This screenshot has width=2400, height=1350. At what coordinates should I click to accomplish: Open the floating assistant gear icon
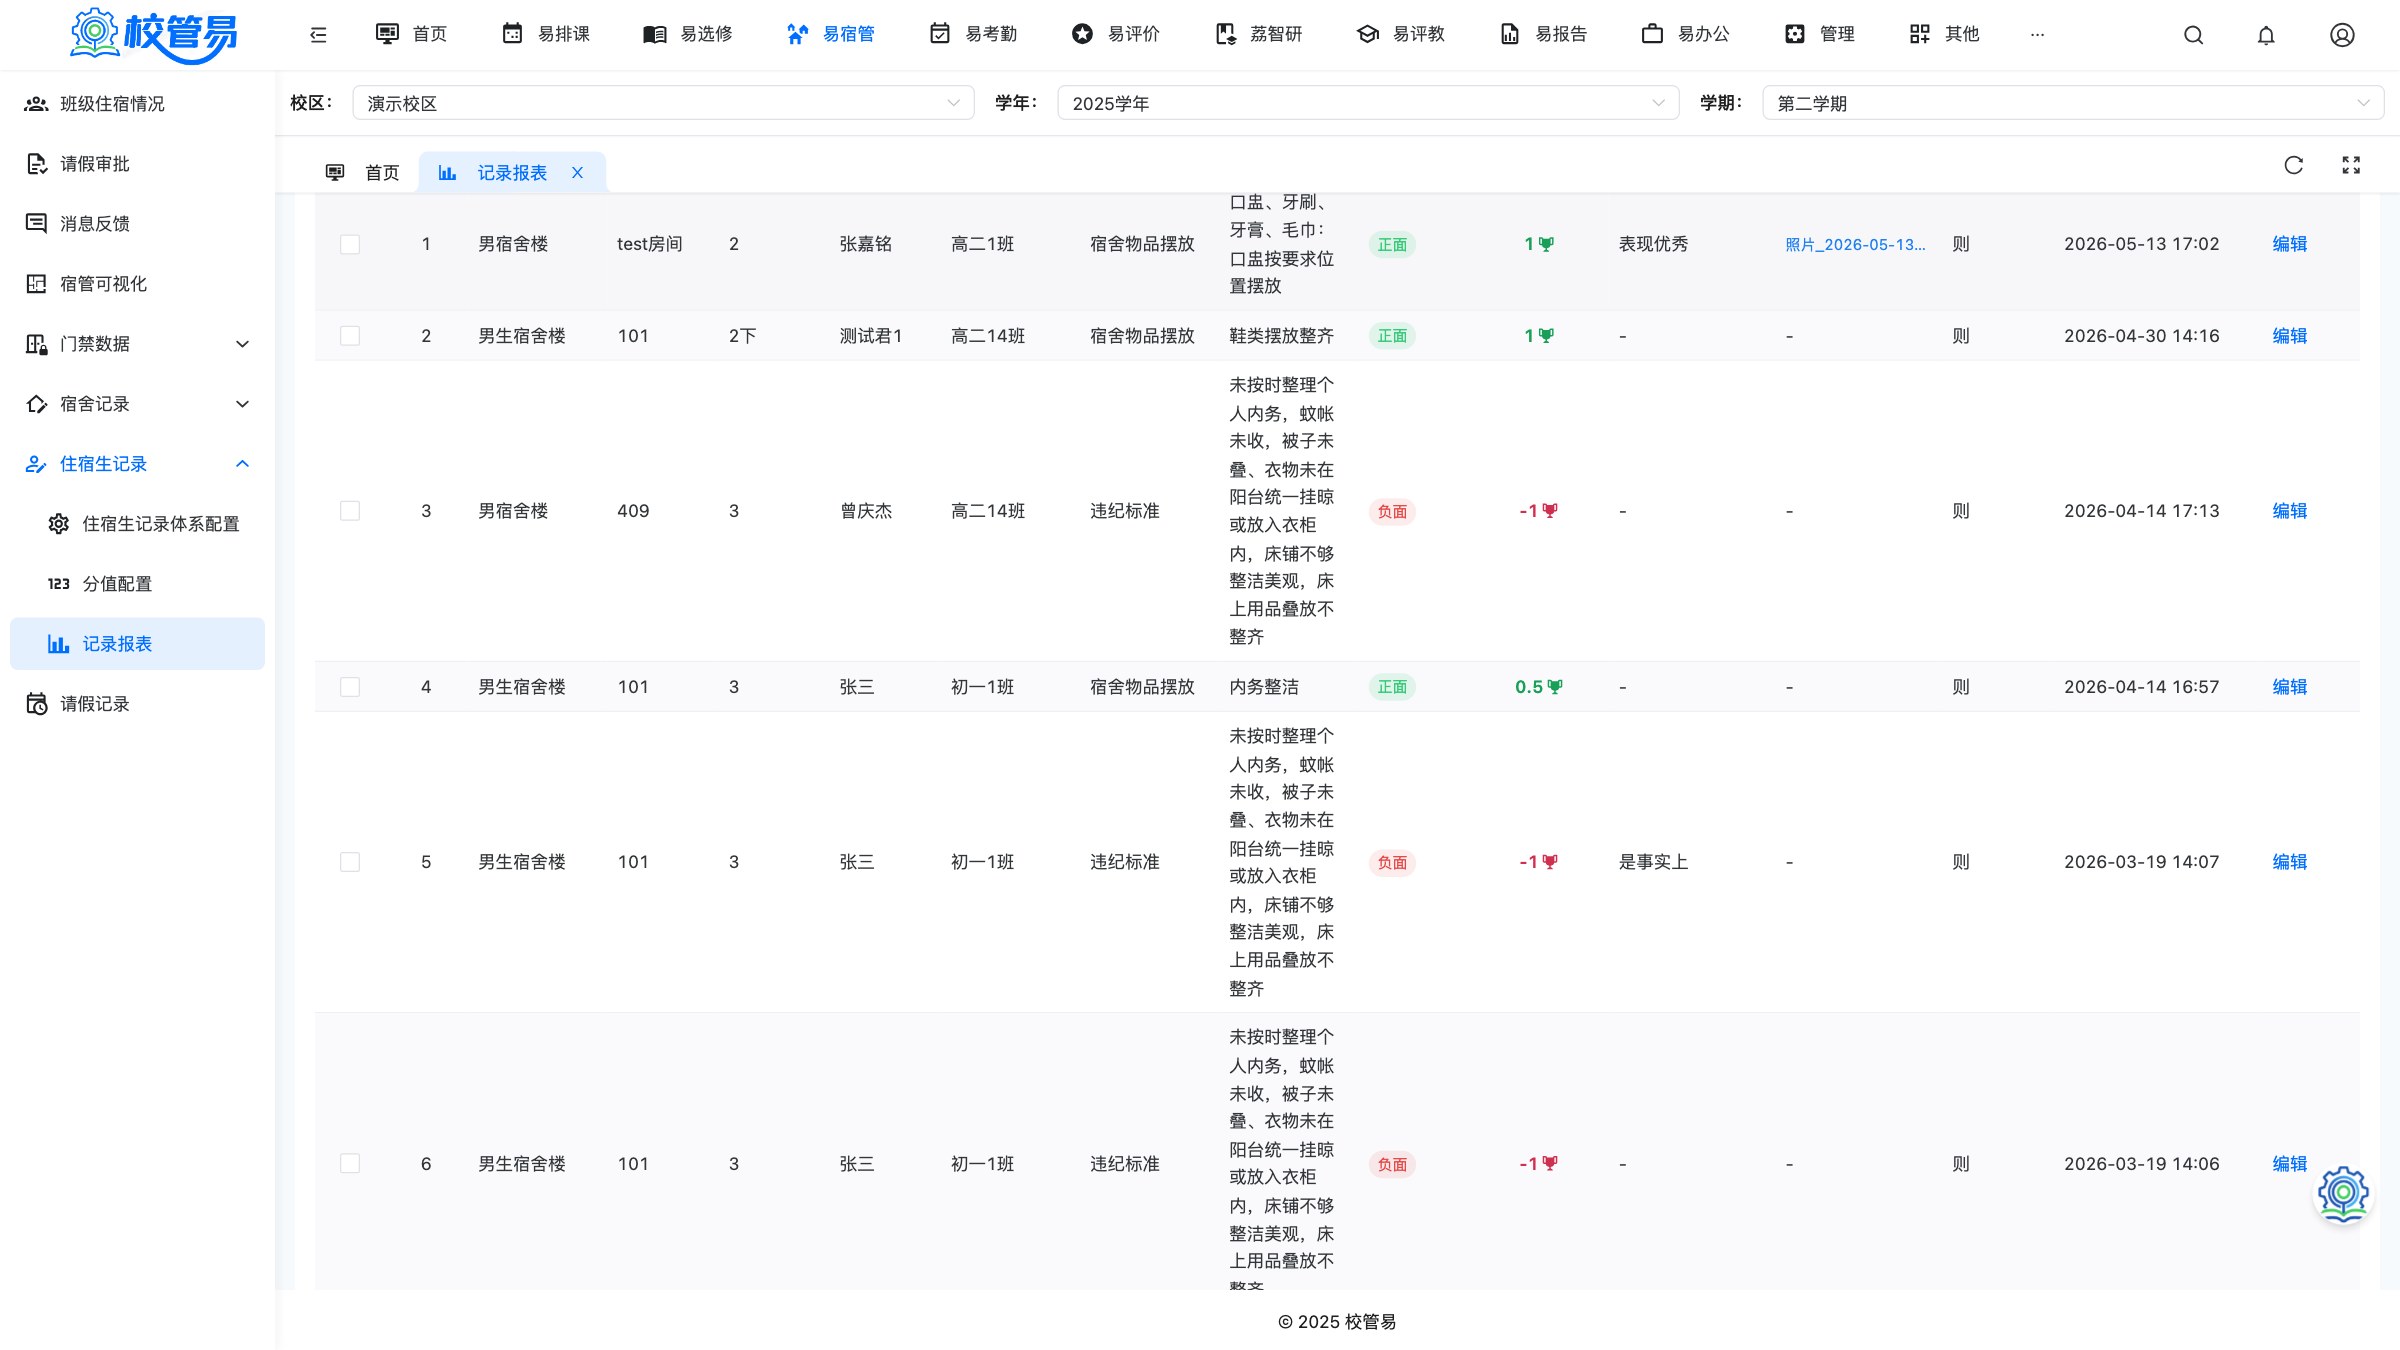pyautogui.click(x=2343, y=1194)
